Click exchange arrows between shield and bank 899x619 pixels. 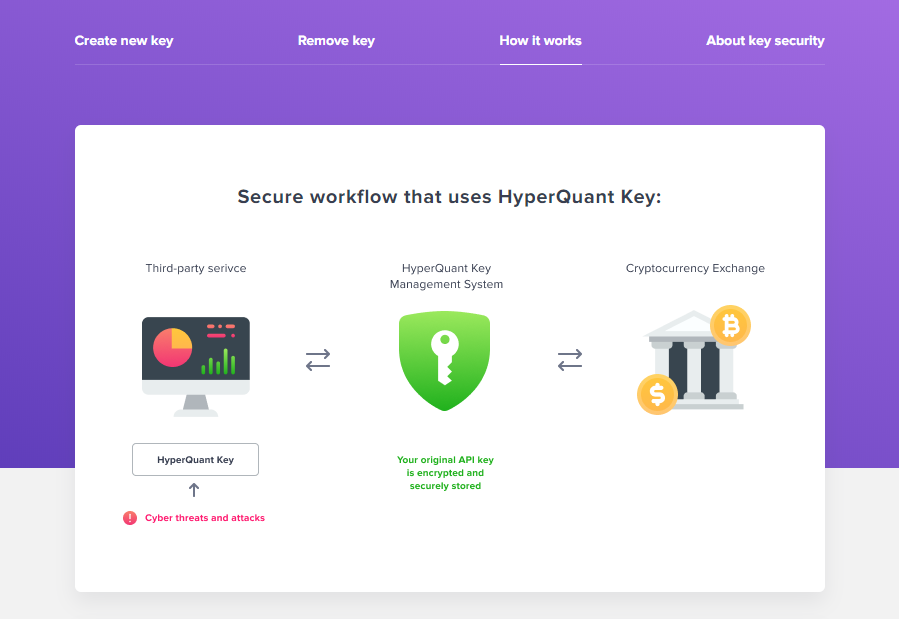pos(570,360)
